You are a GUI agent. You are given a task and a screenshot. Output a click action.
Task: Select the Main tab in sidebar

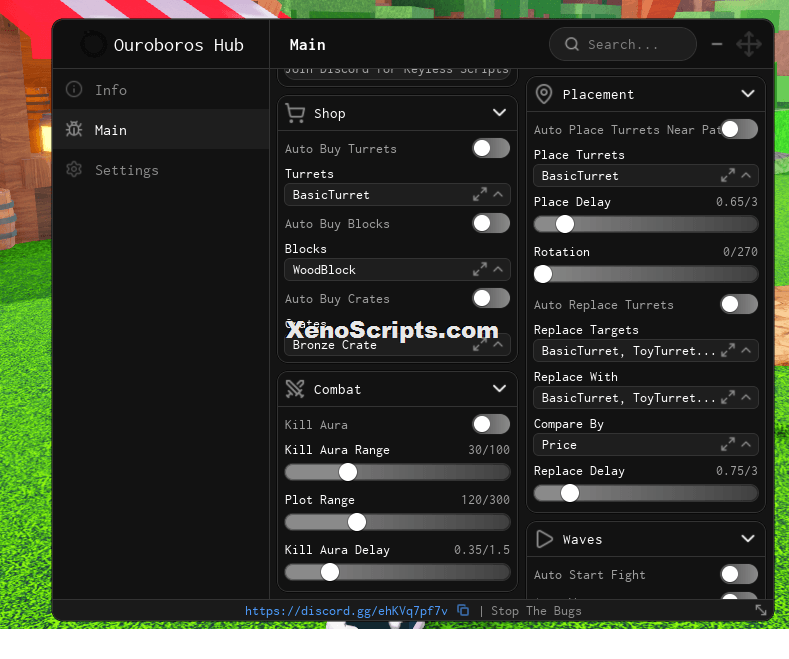pyautogui.click(x=161, y=130)
